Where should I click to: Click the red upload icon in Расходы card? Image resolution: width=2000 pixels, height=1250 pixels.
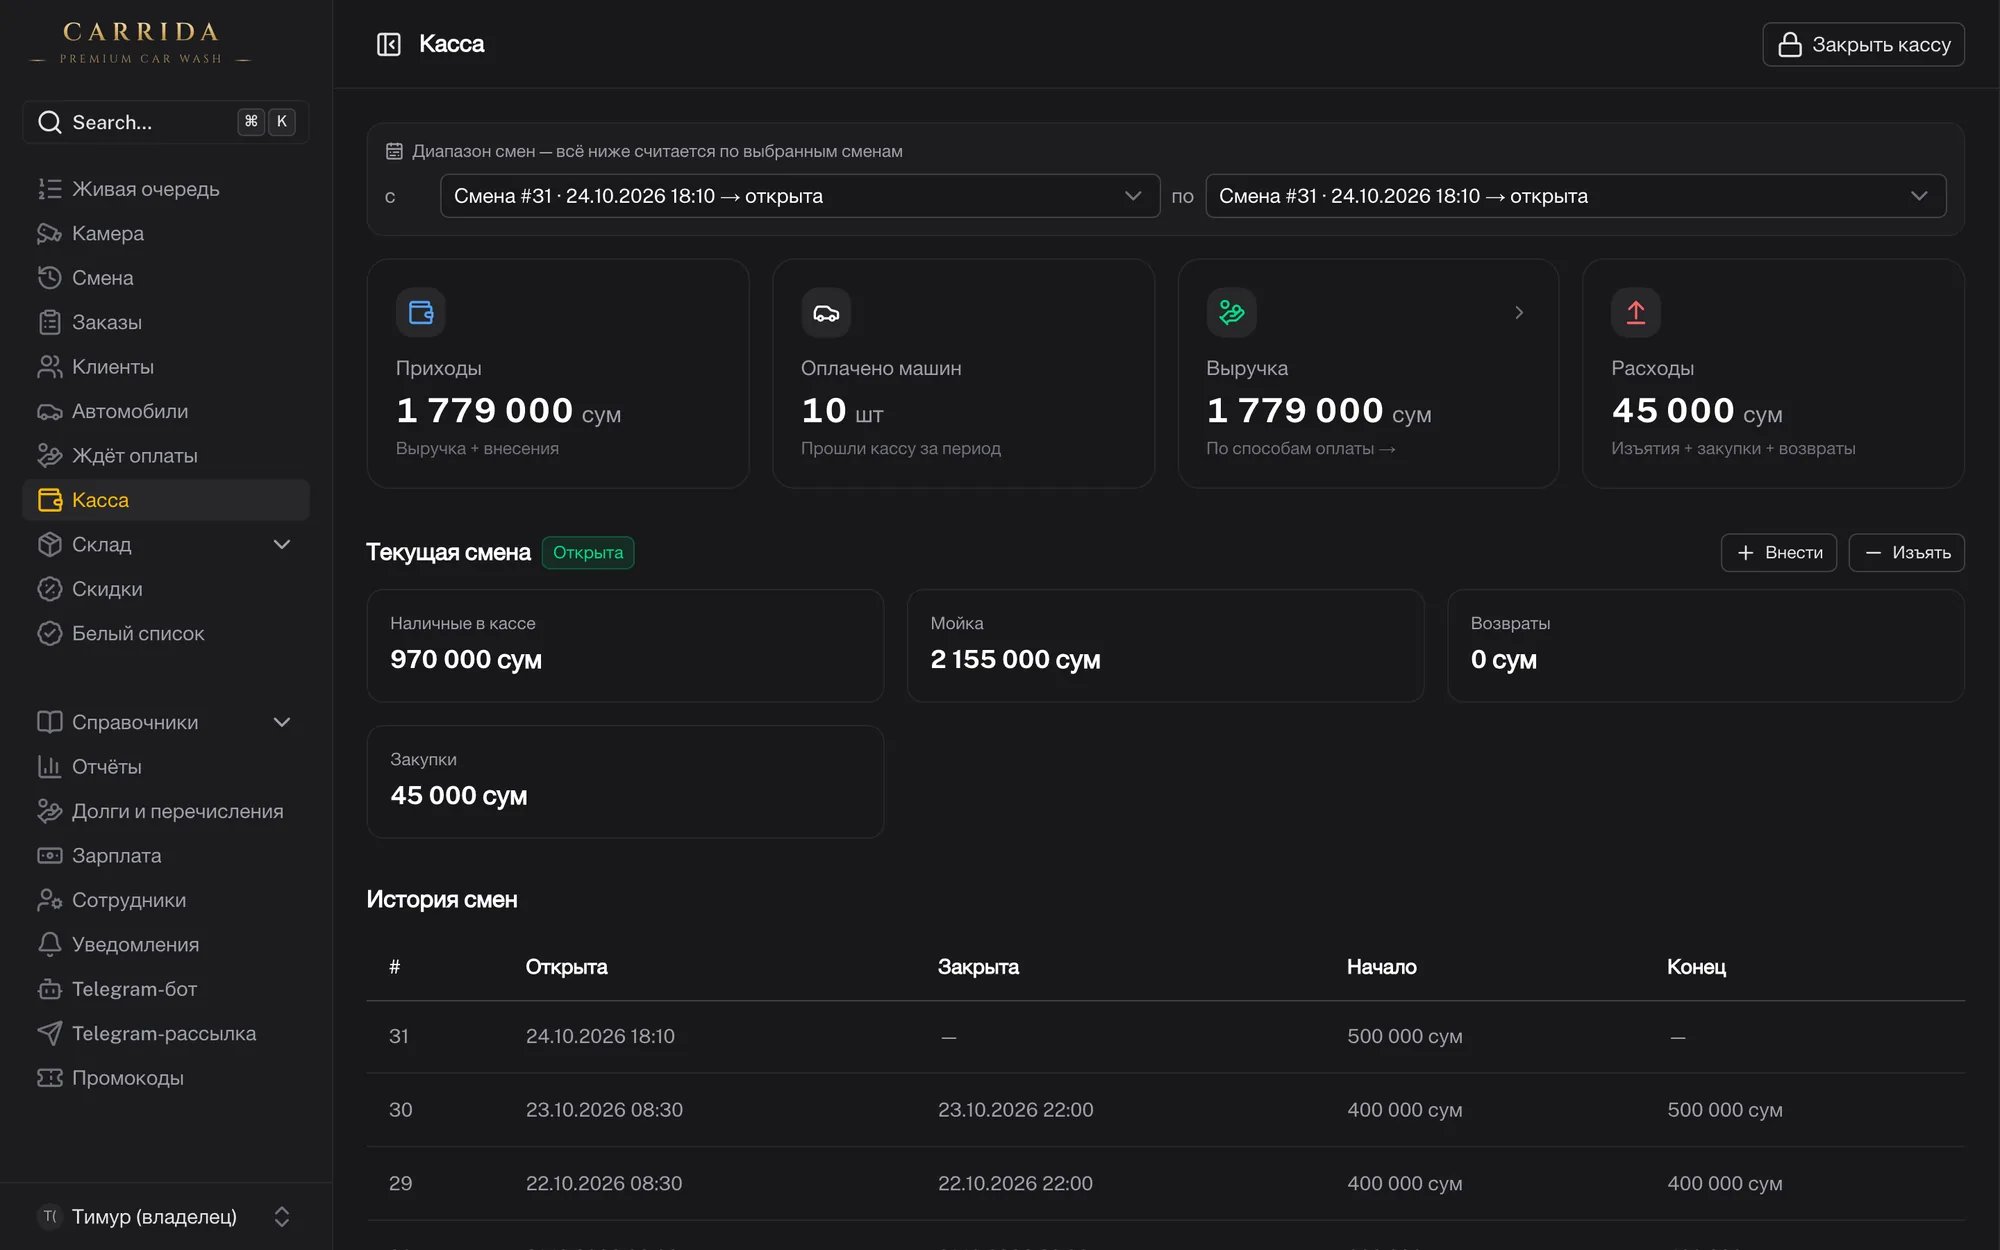pos(1636,313)
